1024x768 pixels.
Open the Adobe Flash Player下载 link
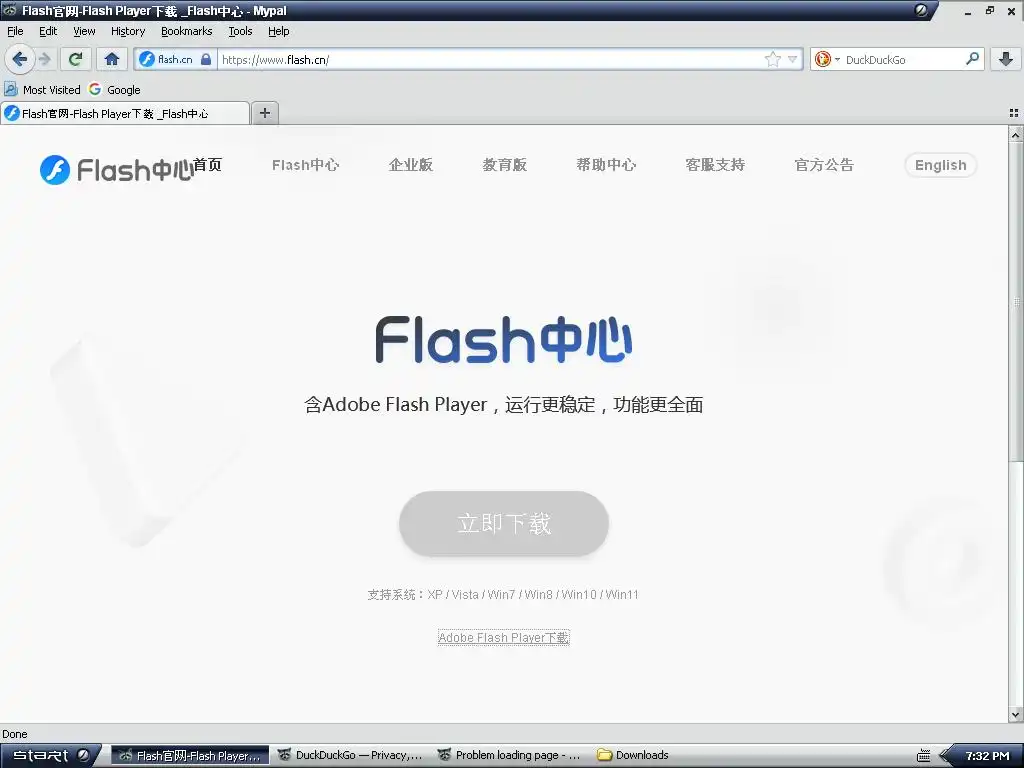tap(504, 637)
